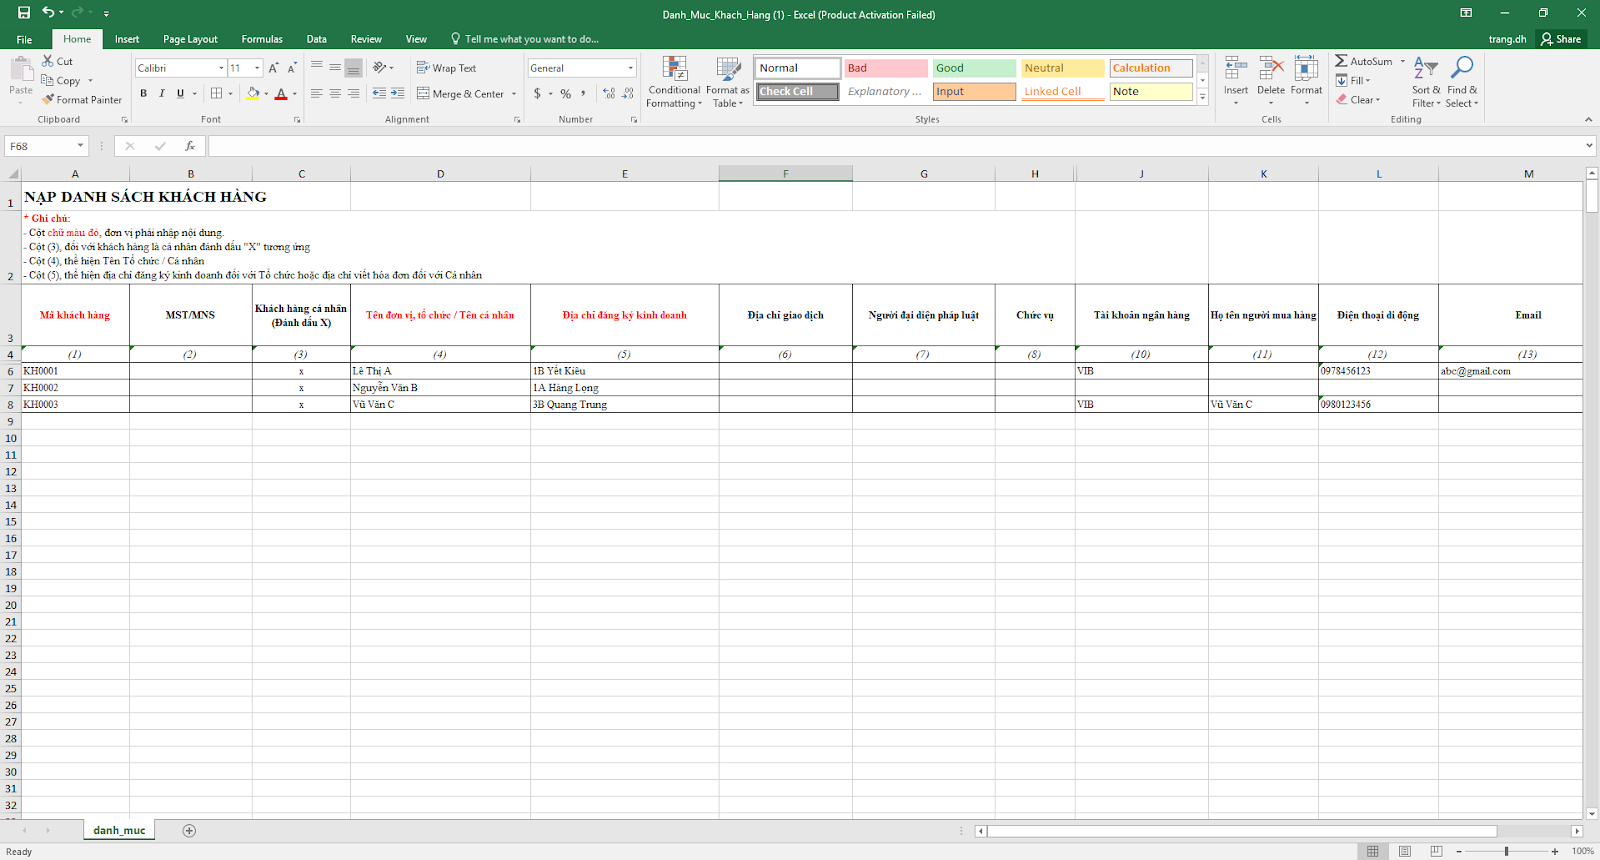Toggle Bold formatting
The height and width of the screenshot is (860, 1600).
(x=143, y=94)
